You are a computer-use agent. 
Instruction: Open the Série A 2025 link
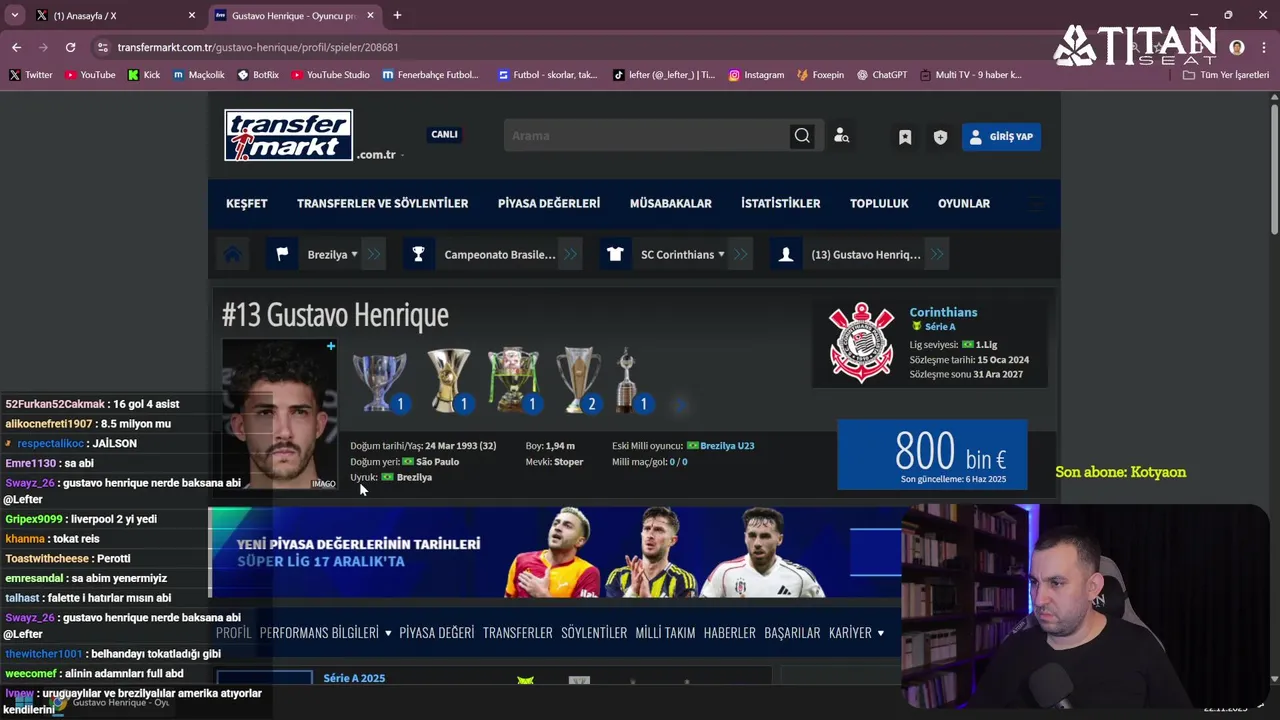354,678
